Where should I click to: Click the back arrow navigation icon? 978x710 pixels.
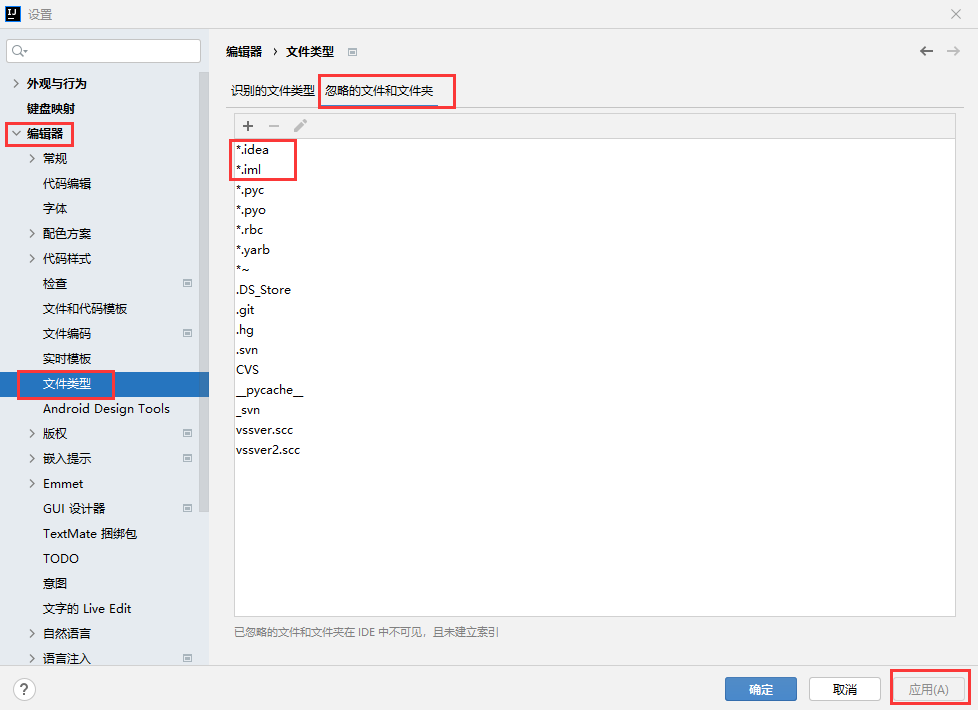926,51
